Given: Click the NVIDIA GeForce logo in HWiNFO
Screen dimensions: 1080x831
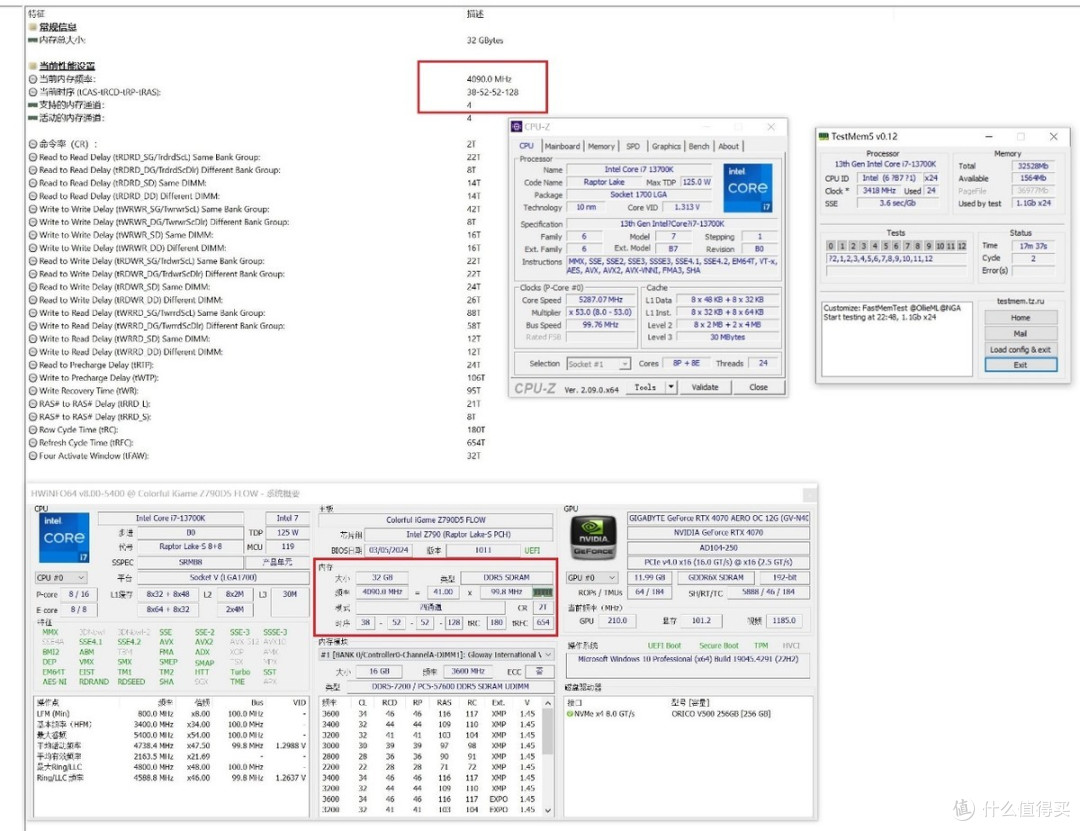Looking at the screenshot, I should pos(593,536).
